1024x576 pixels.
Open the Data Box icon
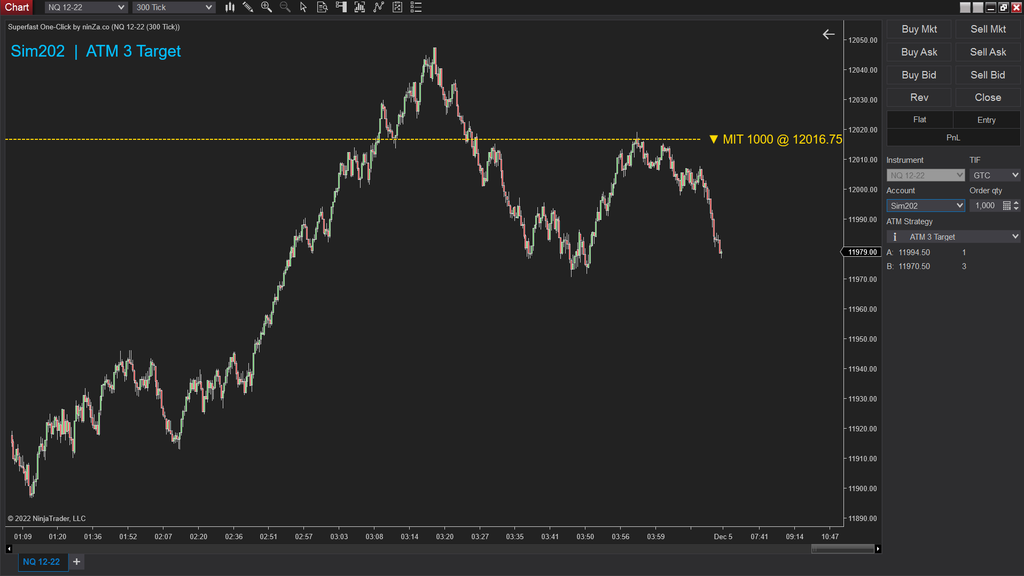tap(322, 7)
